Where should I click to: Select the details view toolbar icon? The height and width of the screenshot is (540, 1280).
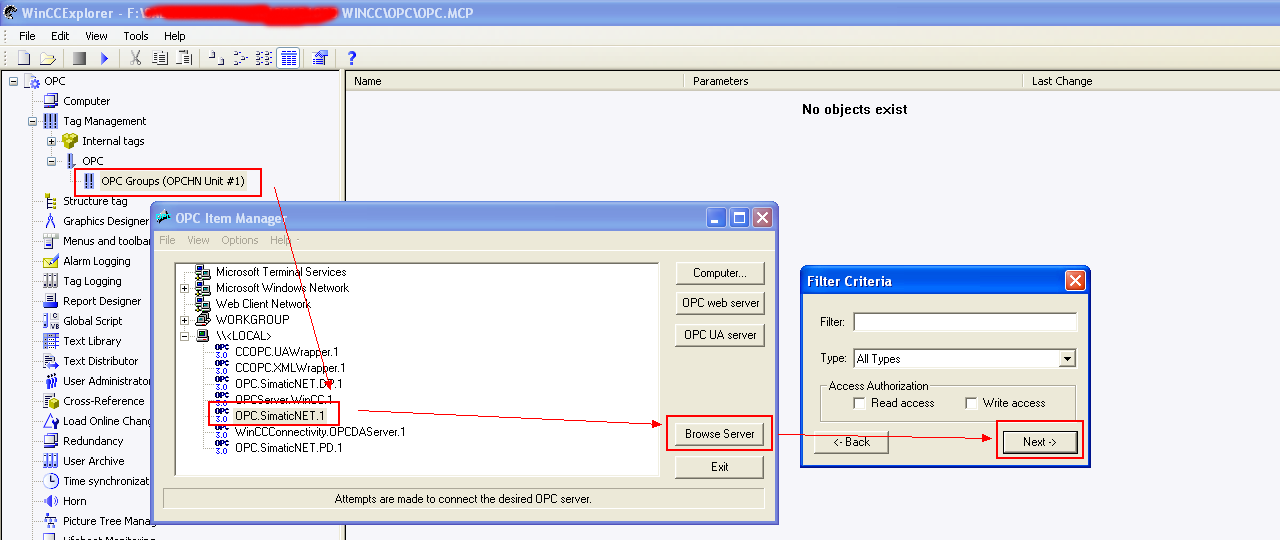coord(289,59)
